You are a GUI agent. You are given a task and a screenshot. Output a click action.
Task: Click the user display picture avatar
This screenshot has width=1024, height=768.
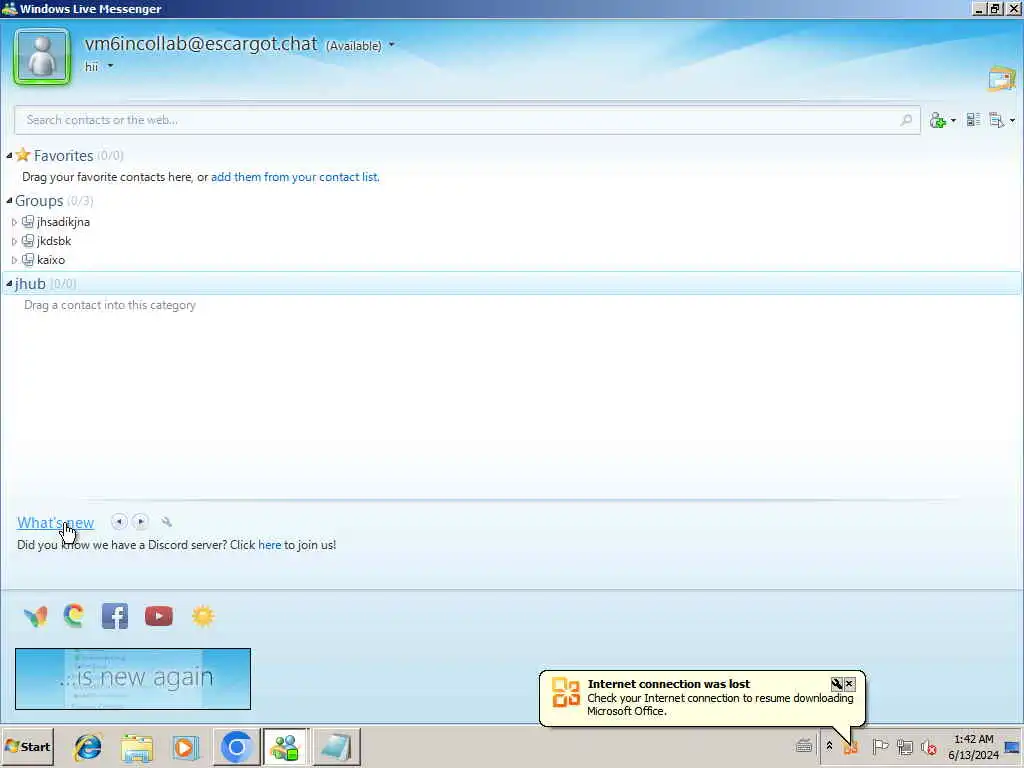click(42, 57)
